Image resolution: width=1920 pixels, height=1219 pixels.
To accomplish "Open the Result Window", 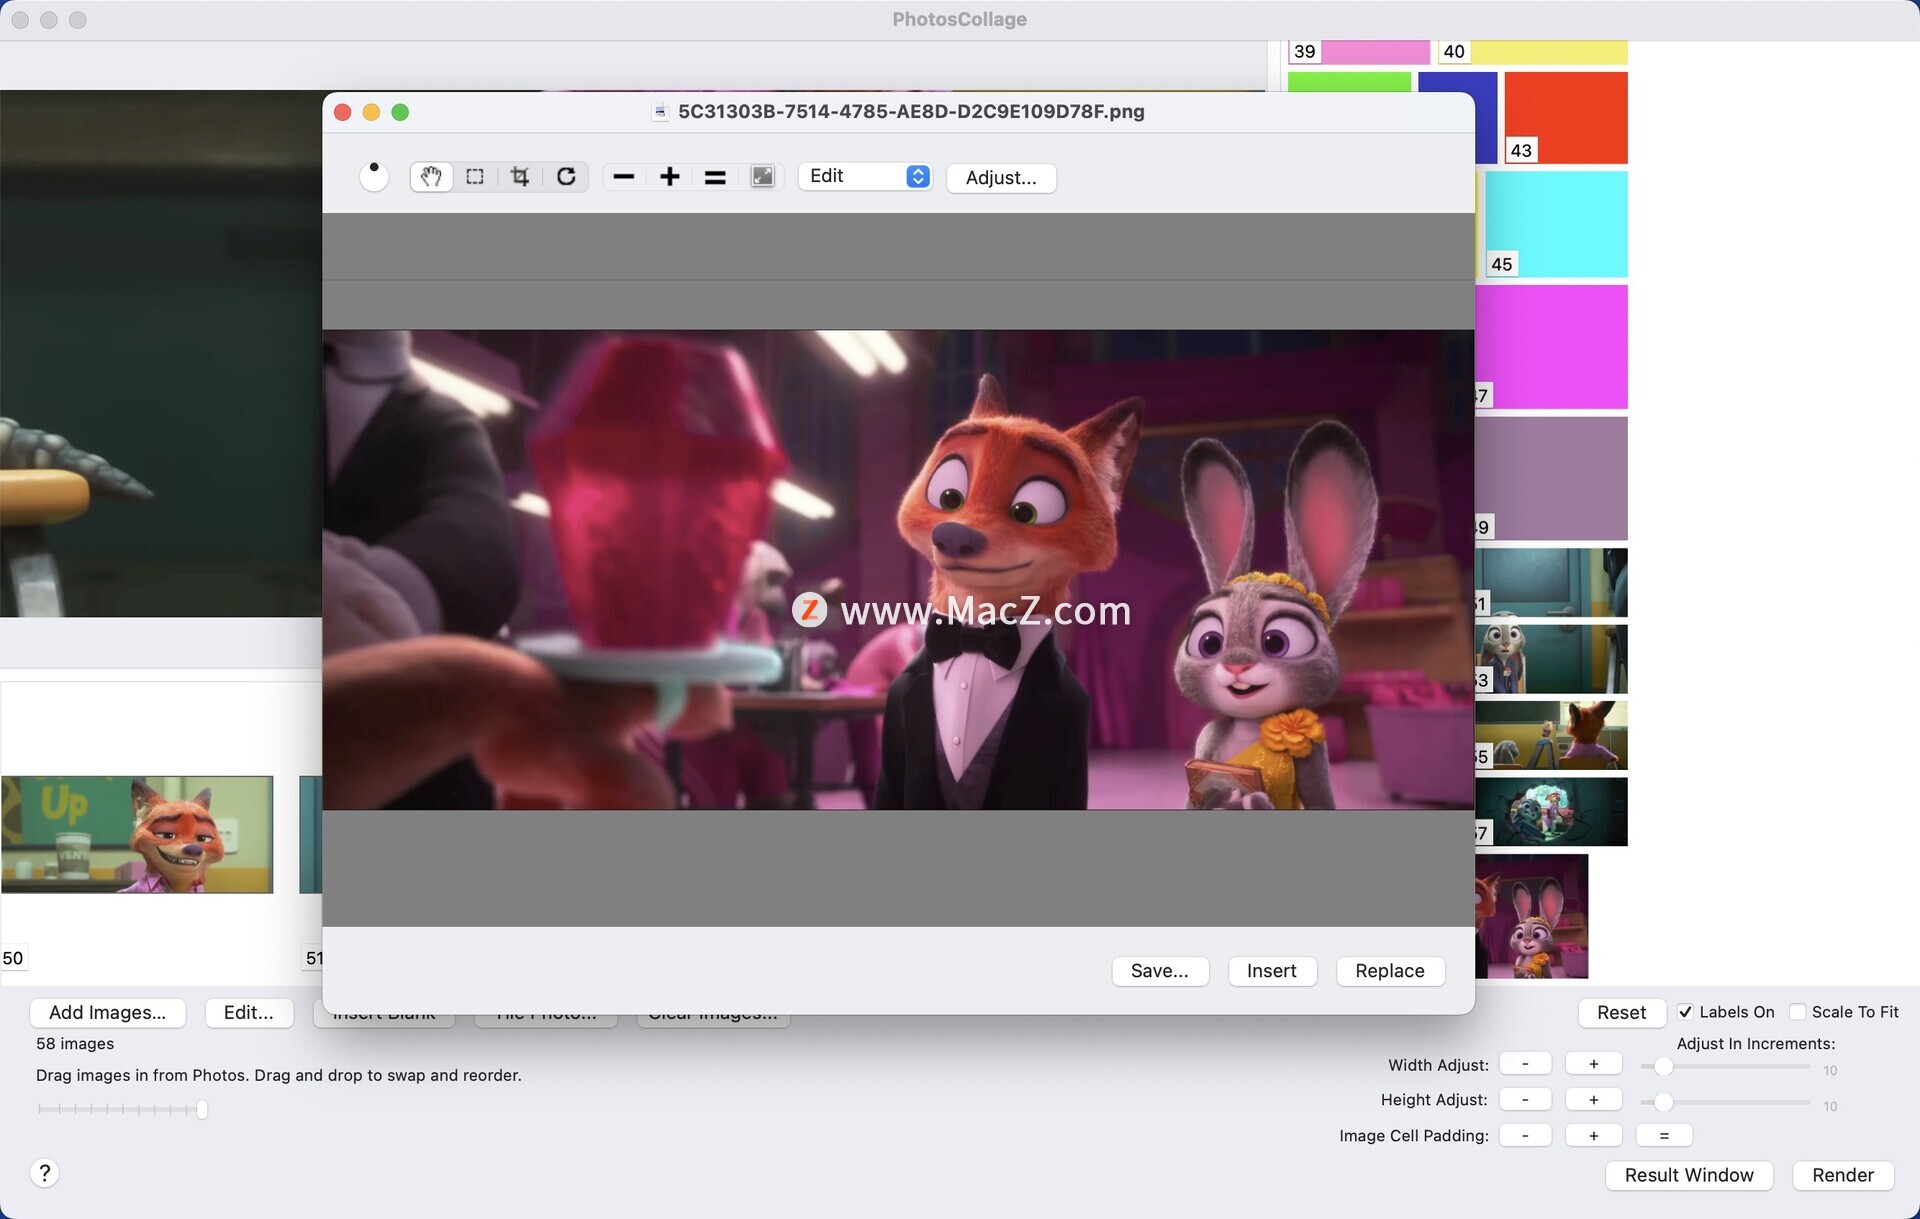I will click(x=1689, y=1175).
